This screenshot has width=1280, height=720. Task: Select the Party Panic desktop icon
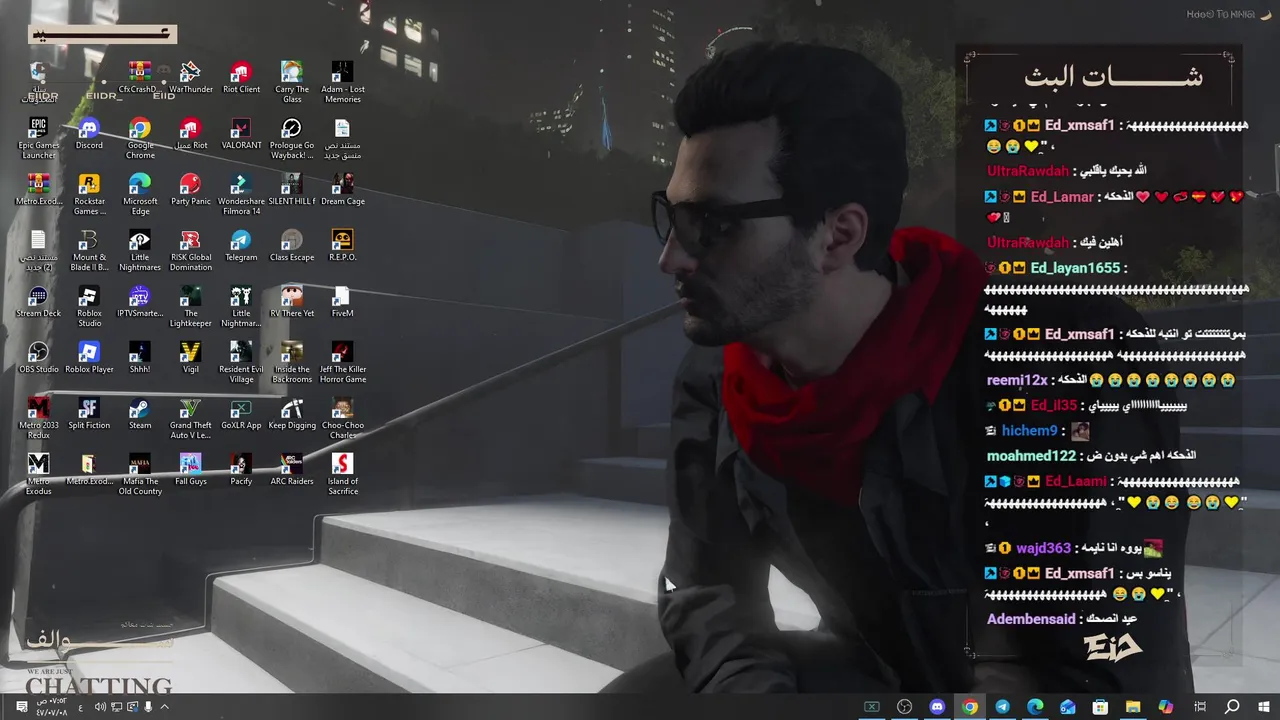click(190, 190)
